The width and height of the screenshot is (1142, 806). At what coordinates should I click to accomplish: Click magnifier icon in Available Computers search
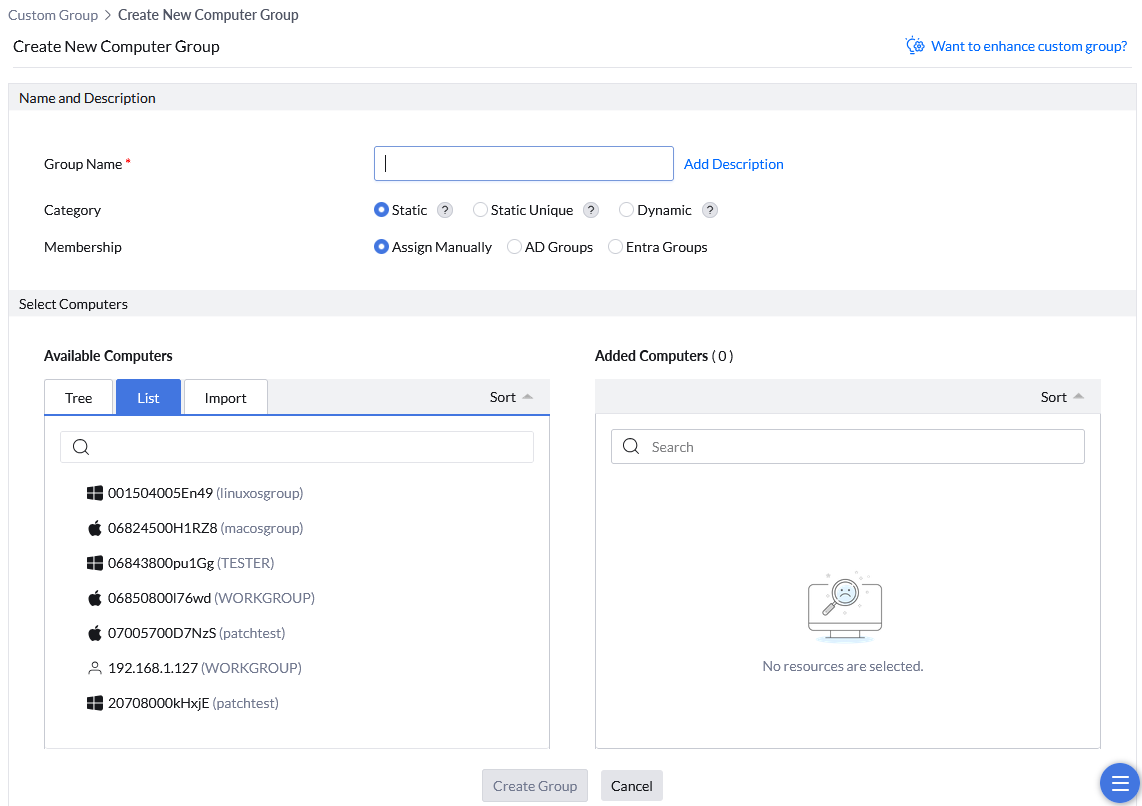81,447
